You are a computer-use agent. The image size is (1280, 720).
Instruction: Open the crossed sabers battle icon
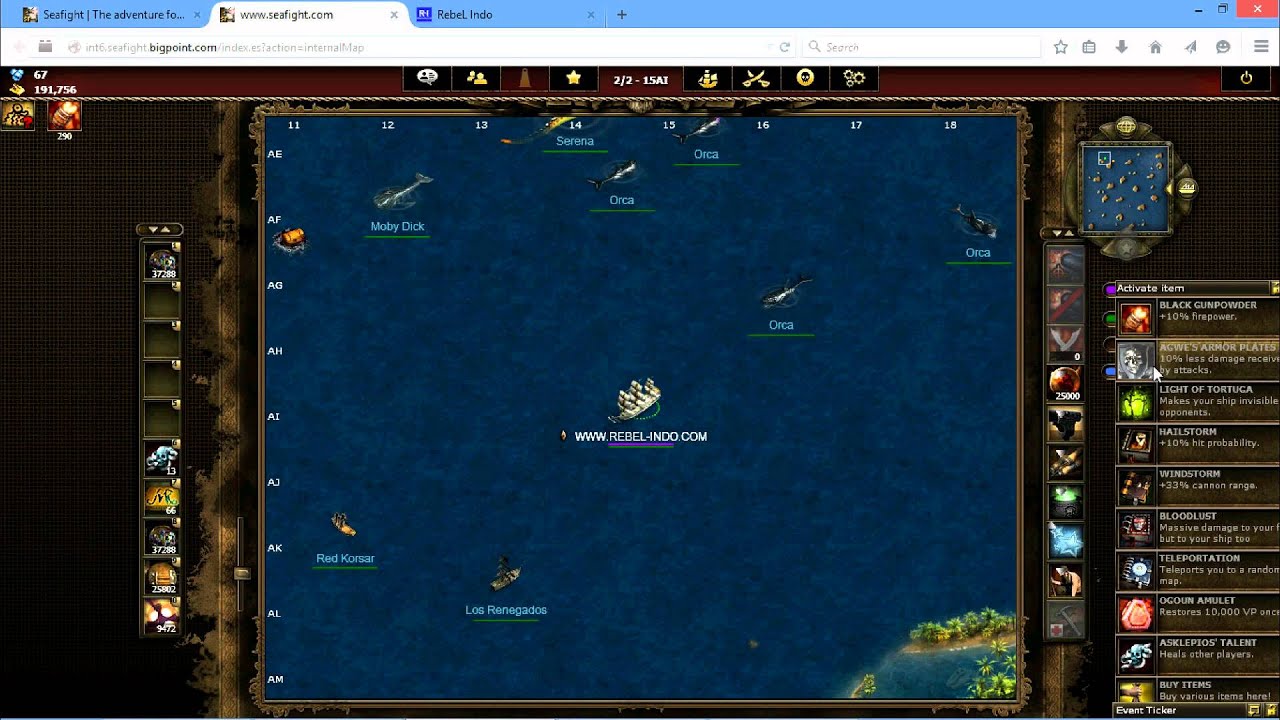[x=757, y=78]
